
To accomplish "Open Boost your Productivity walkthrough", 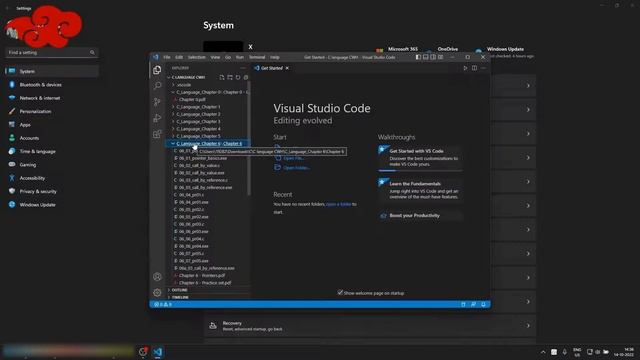I will [x=420, y=216].
